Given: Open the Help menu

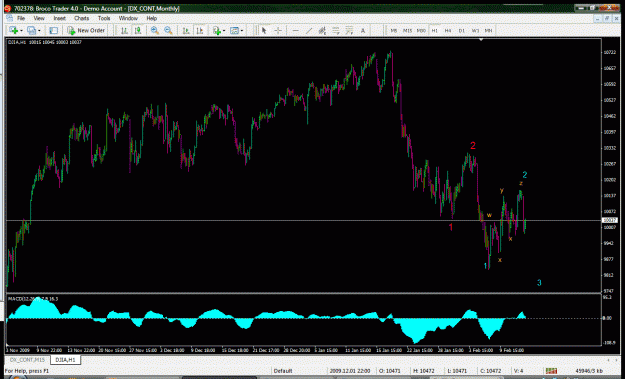Looking at the screenshot, I should (151, 18).
